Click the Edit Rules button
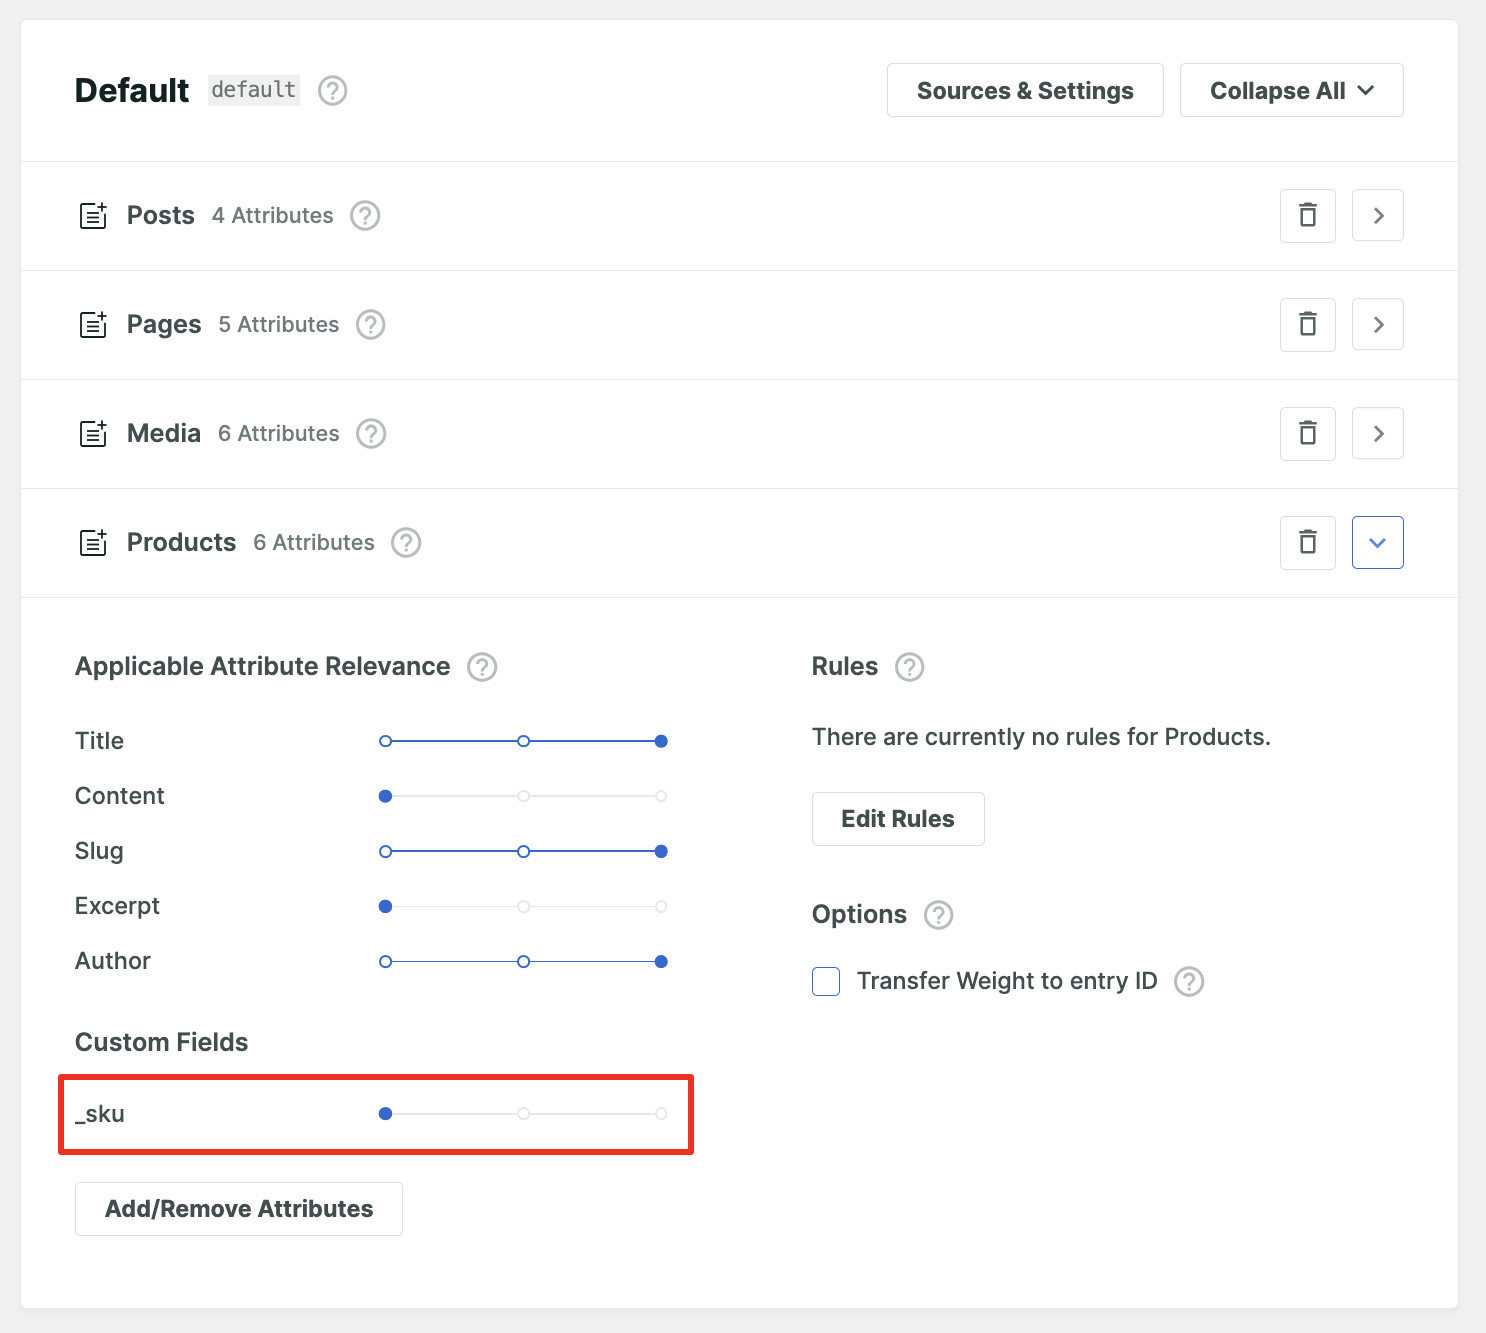1486x1333 pixels. pos(898,819)
